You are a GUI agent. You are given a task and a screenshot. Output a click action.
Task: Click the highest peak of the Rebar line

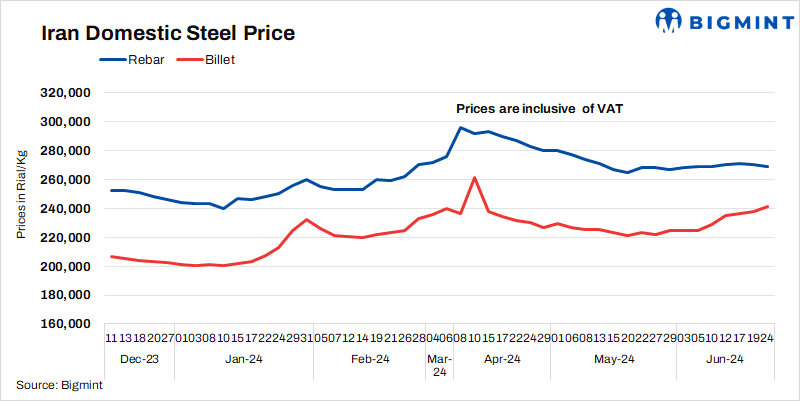(460, 127)
